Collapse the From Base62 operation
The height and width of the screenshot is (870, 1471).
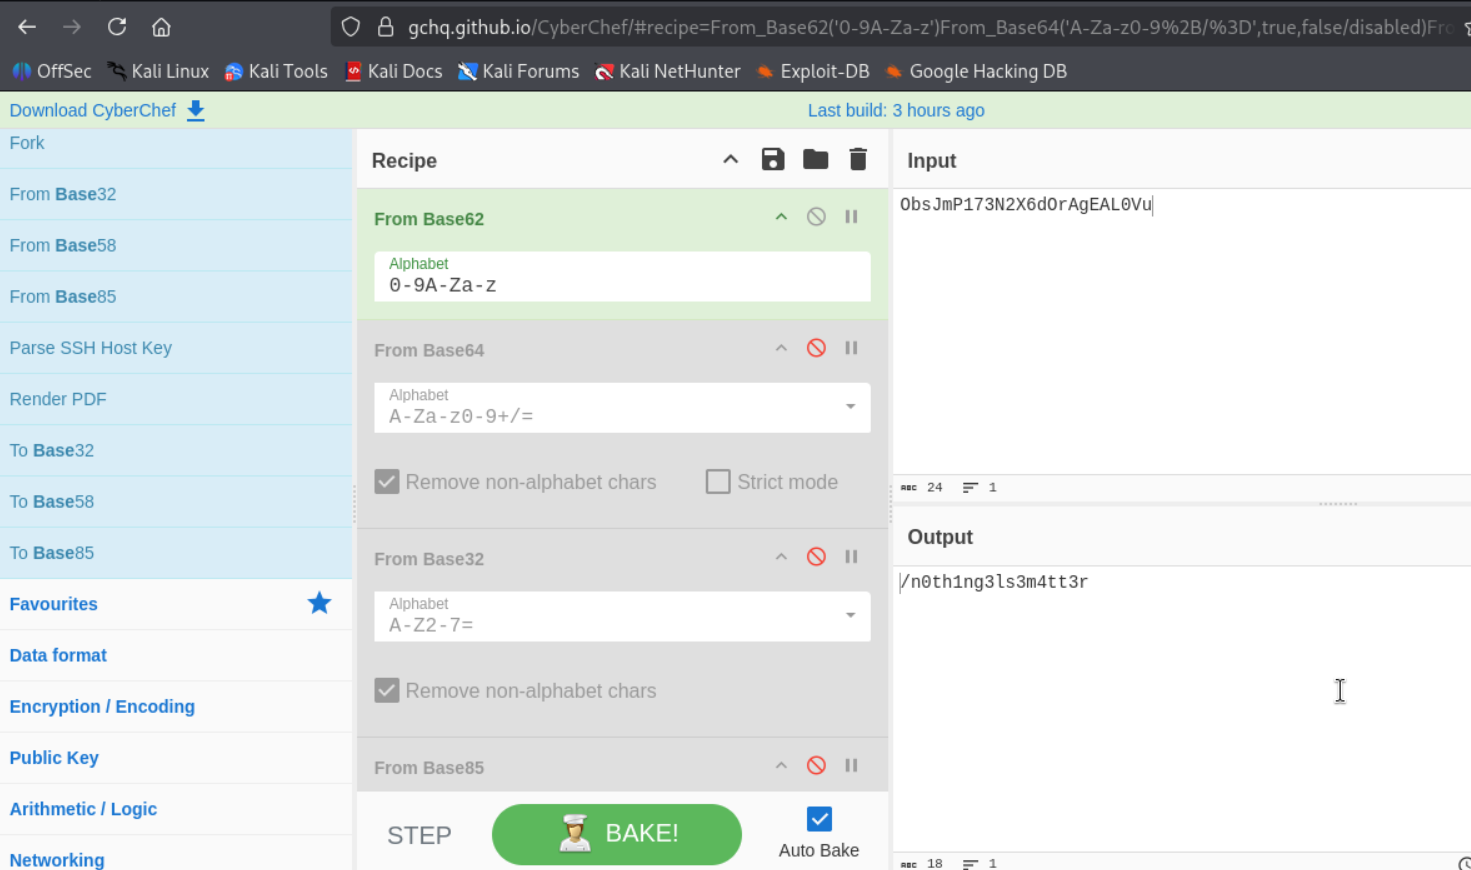781,217
